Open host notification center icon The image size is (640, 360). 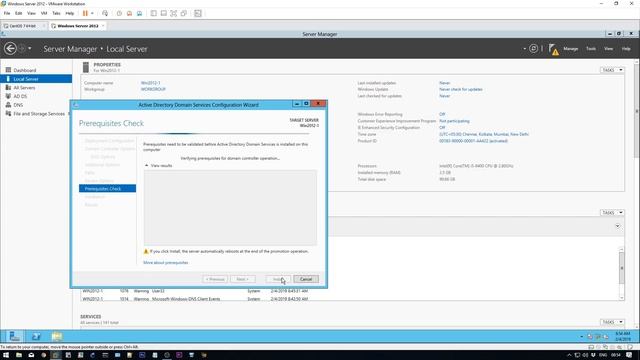[x=629, y=355]
